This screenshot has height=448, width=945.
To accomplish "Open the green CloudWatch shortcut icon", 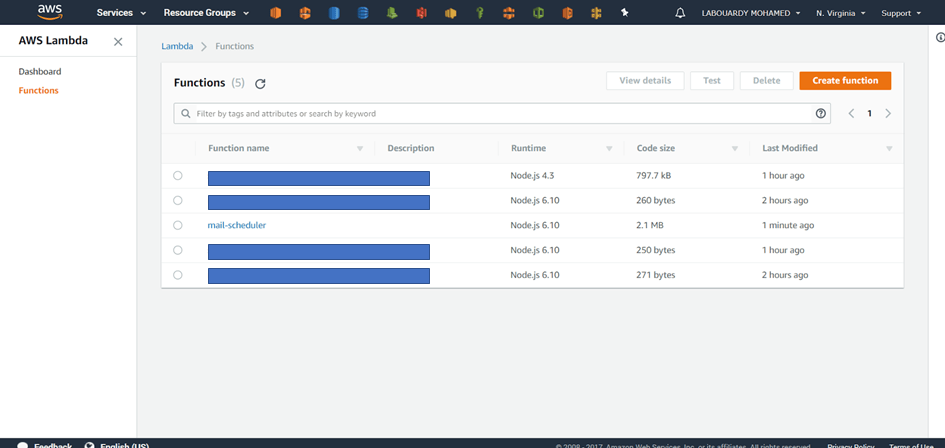I will pyautogui.click(x=538, y=13).
